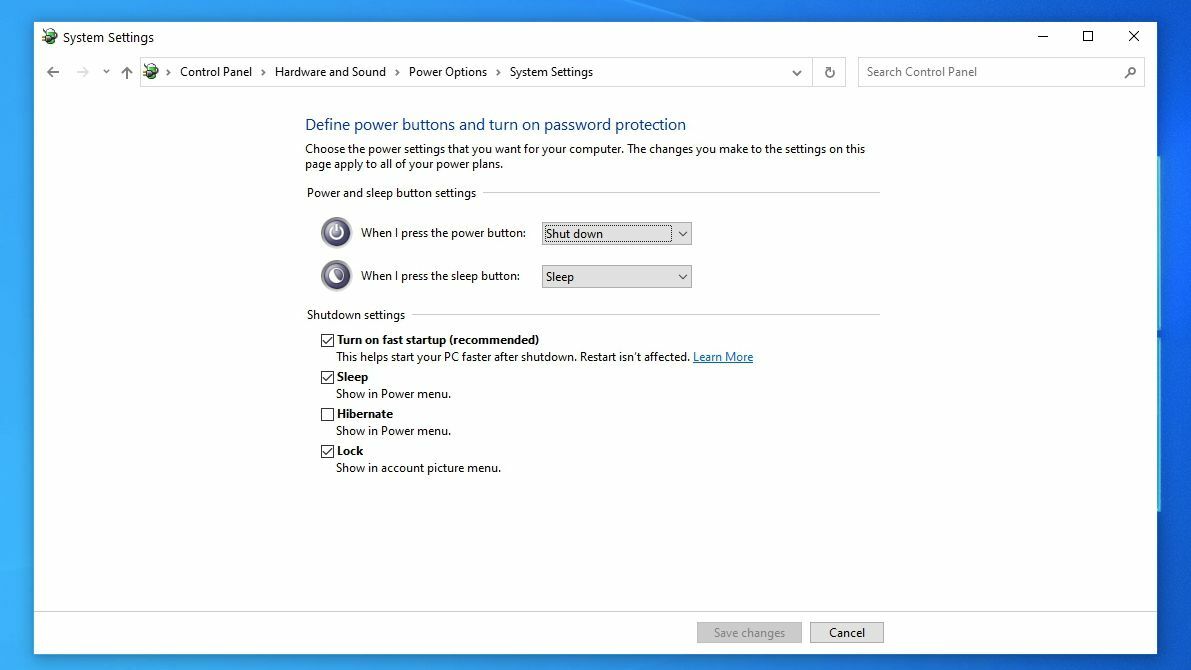Go up one level with up arrow
Image resolution: width=1191 pixels, height=670 pixels.
(x=127, y=72)
